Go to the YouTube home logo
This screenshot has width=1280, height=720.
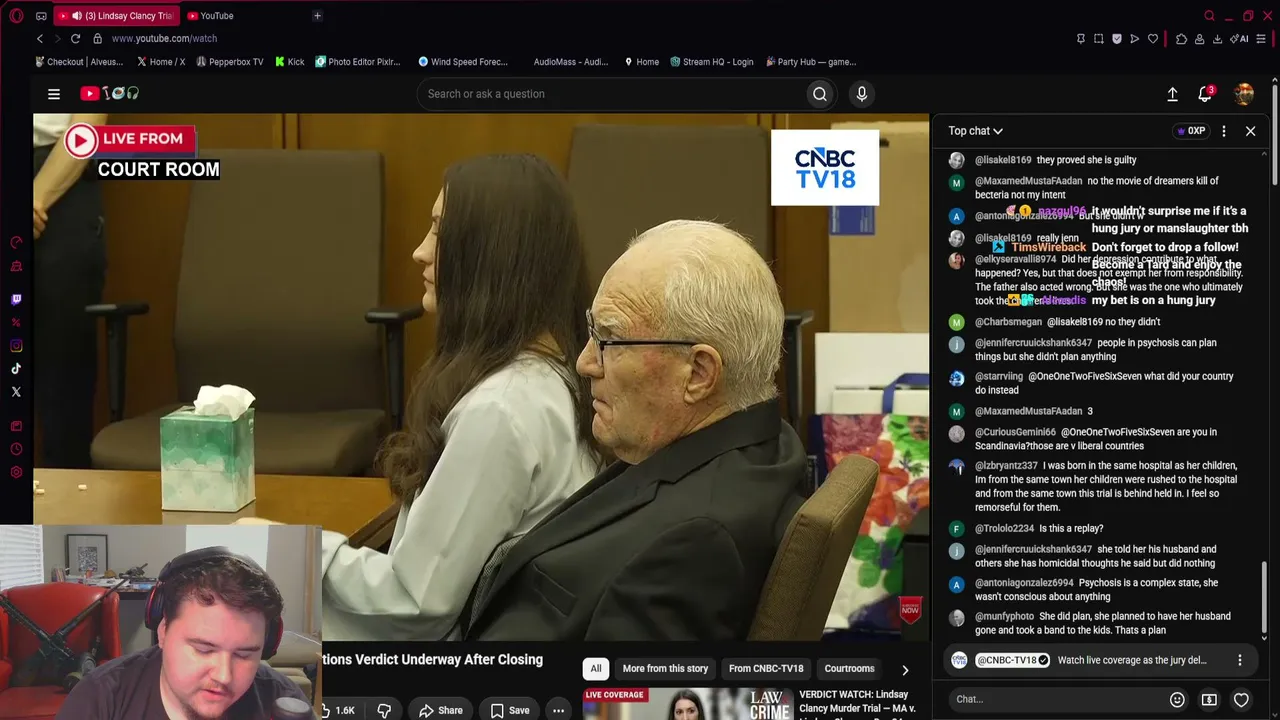pyautogui.click(x=110, y=94)
